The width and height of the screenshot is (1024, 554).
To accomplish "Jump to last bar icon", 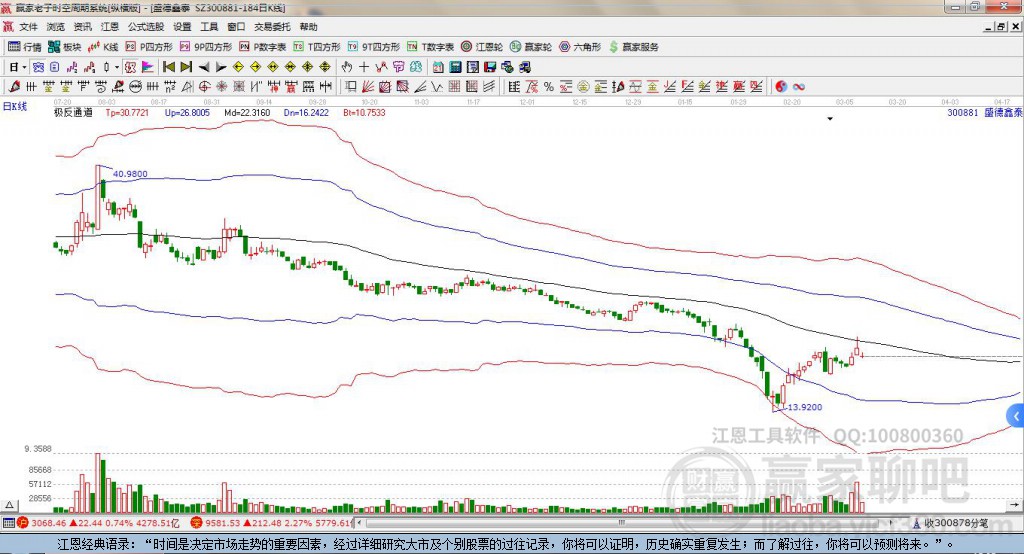I will tap(186, 67).
